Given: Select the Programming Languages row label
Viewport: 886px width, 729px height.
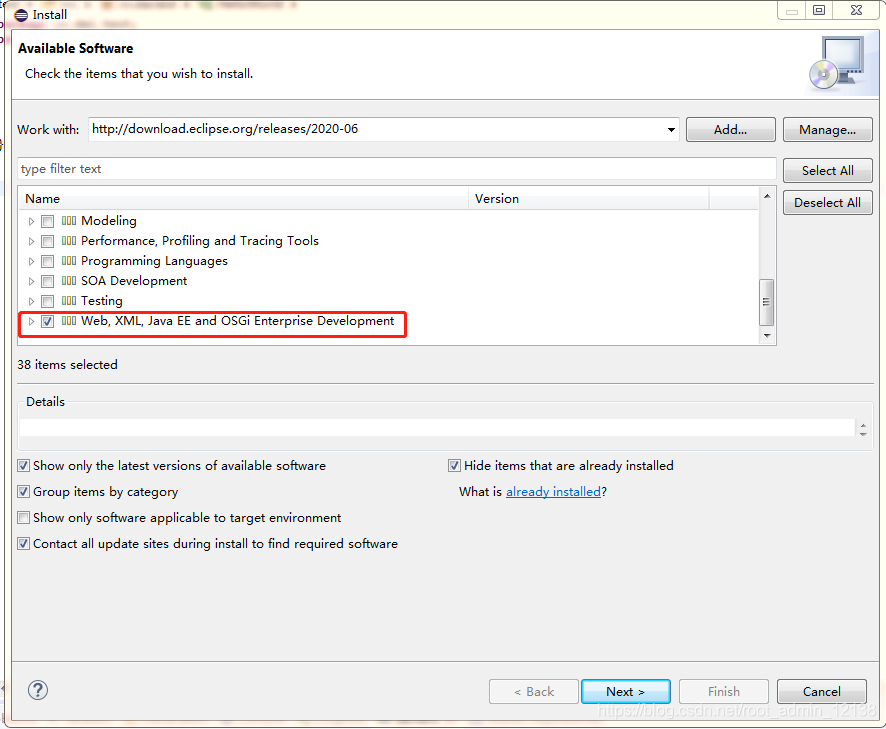Looking at the screenshot, I should coord(154,261).
